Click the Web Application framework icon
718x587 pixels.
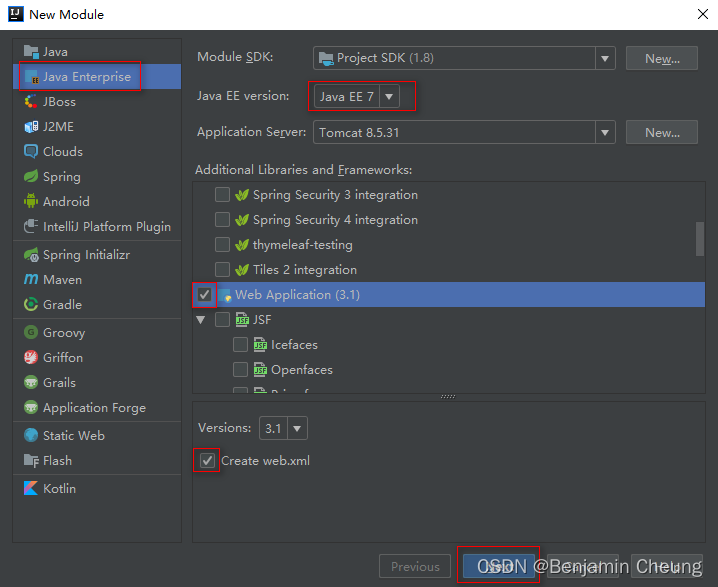224,295
